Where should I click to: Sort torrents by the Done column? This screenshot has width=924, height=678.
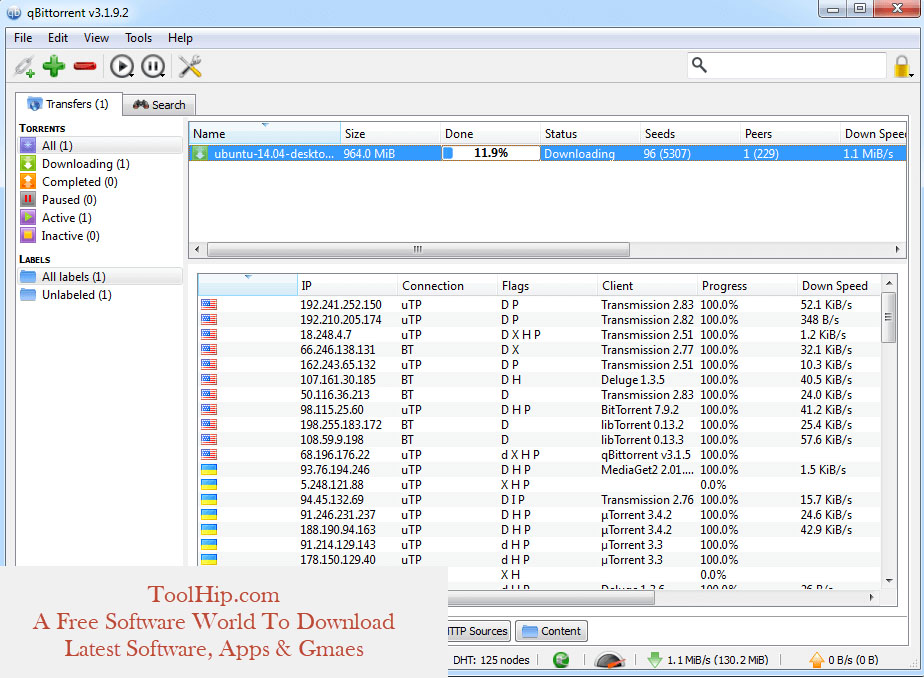490,134
